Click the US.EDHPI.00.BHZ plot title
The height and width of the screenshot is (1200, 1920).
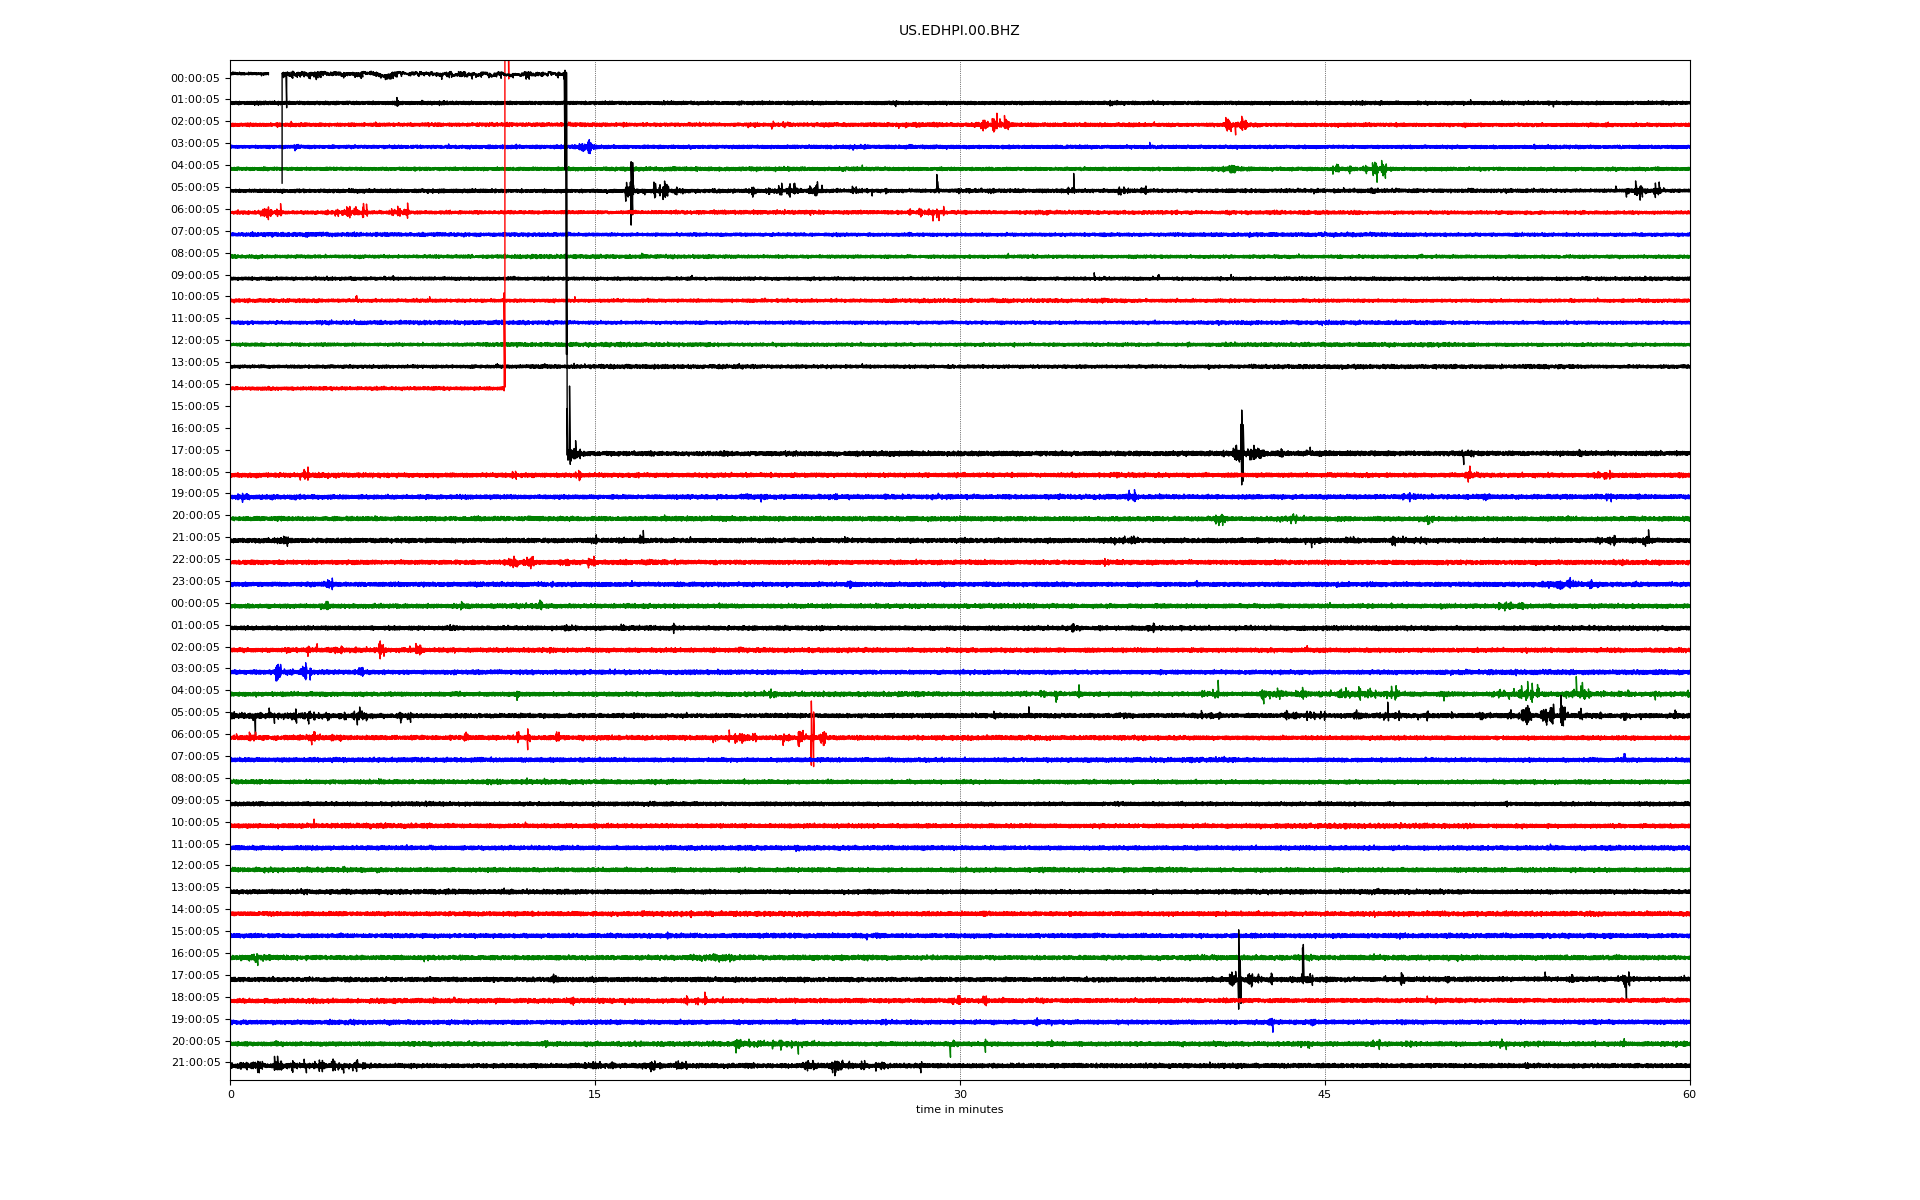[x=958, y=31]
